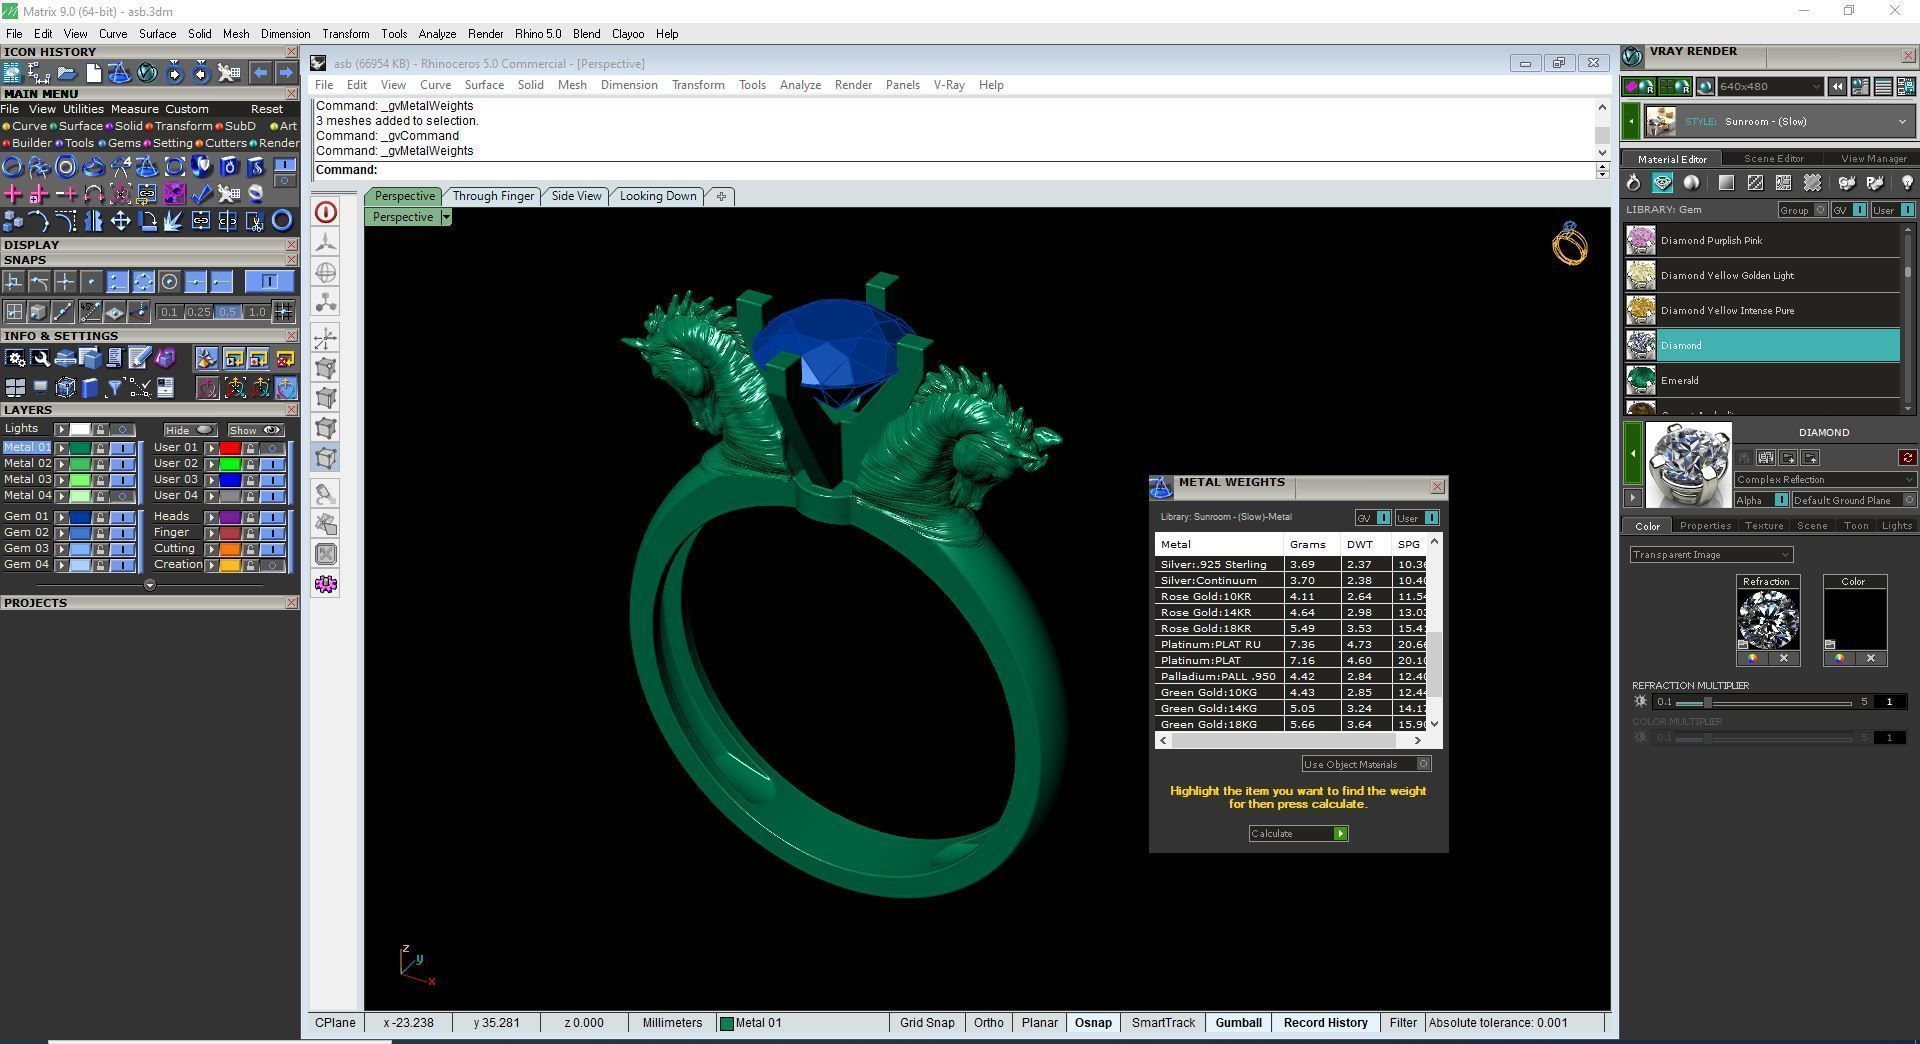Lock the Metal 02 layer

pyautogui.click(x=100, y=464)
